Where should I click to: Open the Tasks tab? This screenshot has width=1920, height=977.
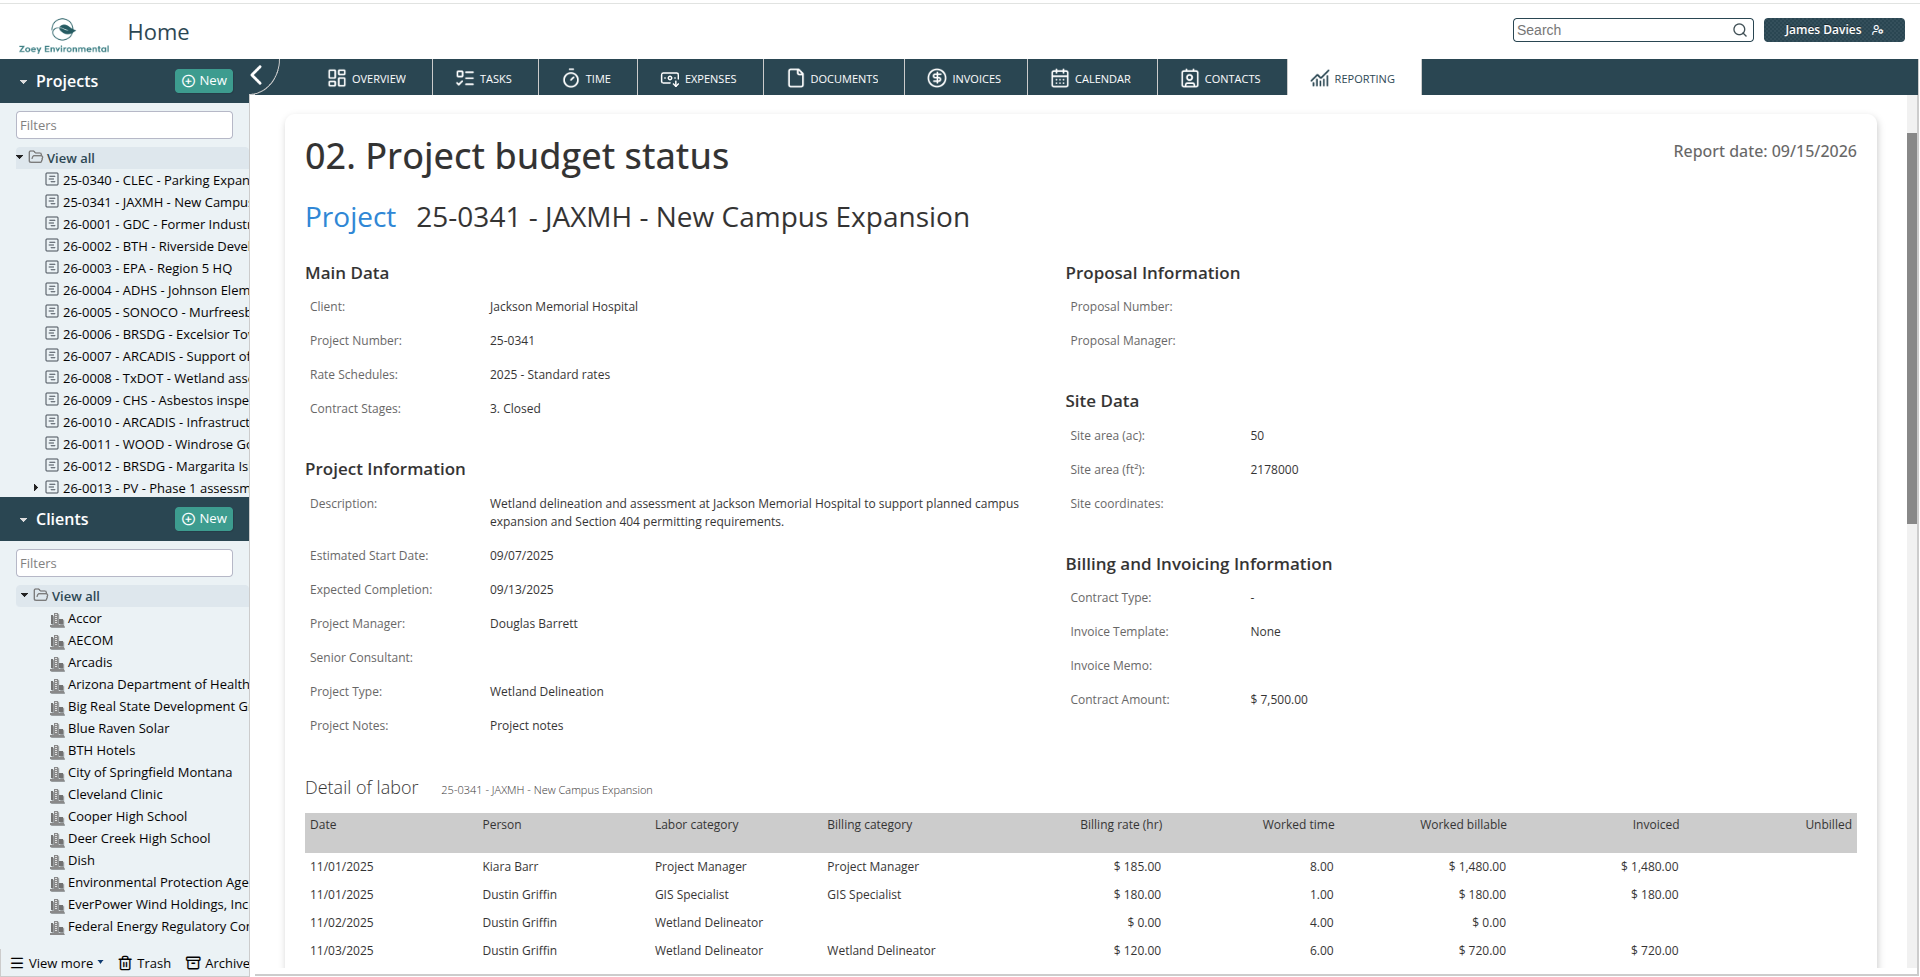(485, 78)
